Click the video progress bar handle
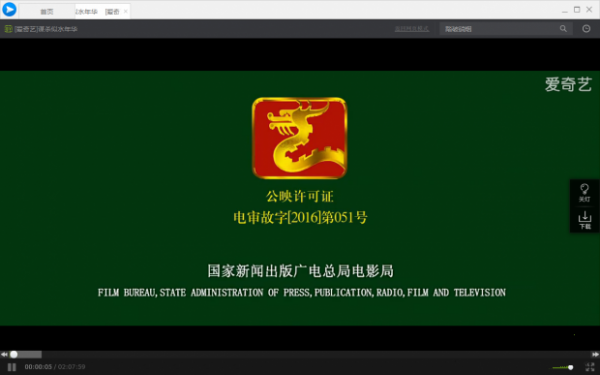This screenshot has width=600, height=375. pyautogui.click(x=13, y=355)
